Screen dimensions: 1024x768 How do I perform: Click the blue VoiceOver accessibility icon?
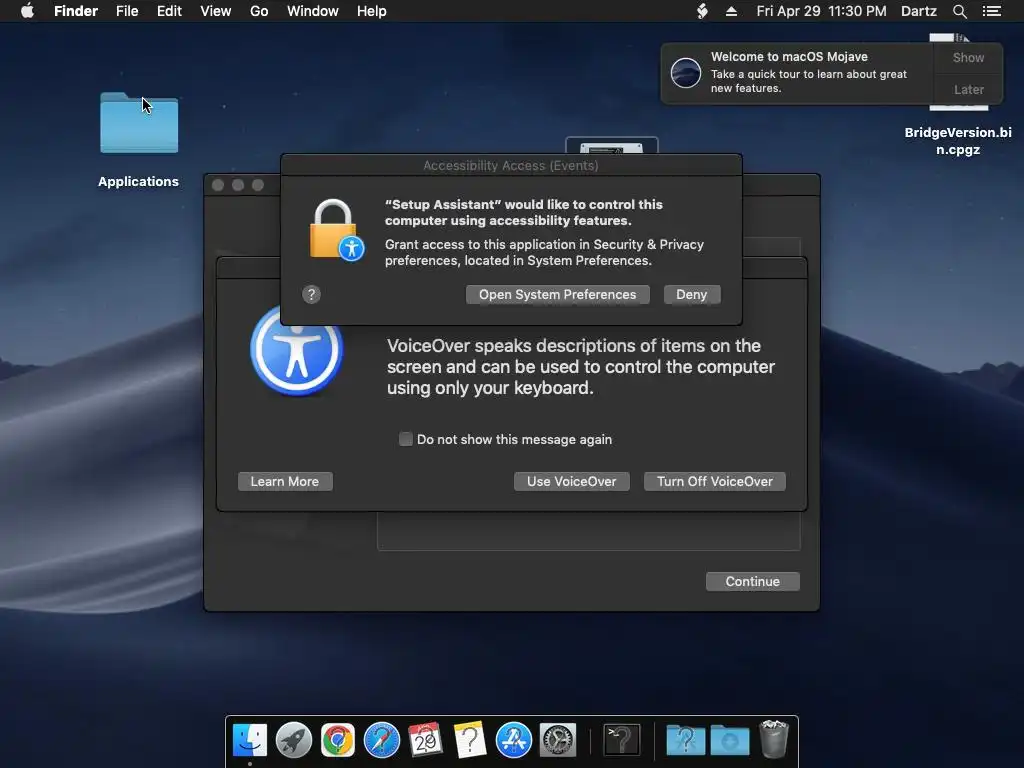(x=296, y=351)
